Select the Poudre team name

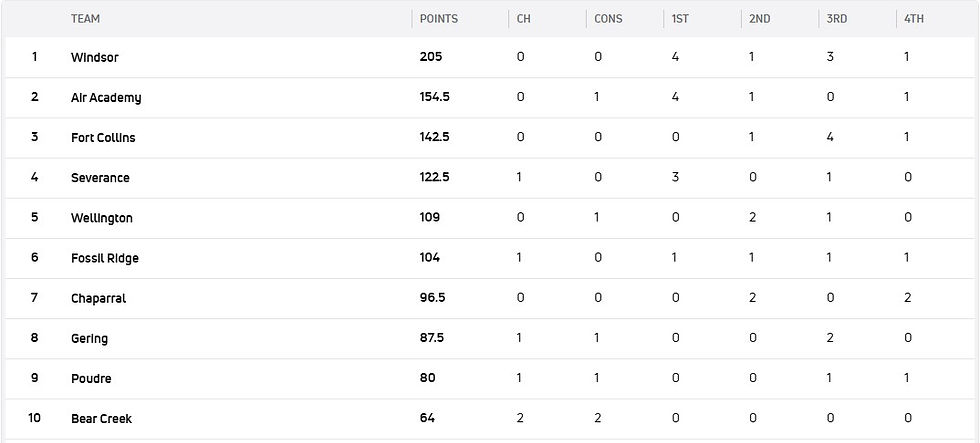click(91, 379)
